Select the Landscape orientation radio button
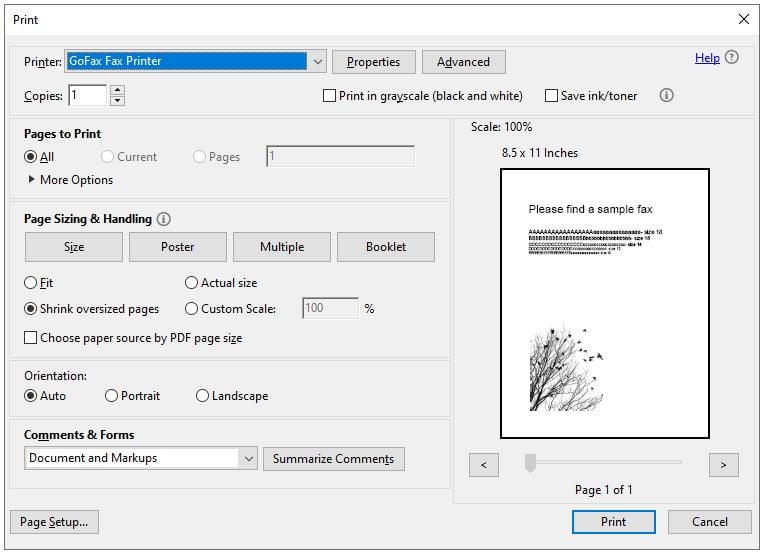The image size is (765, 554). (x=203, y=396)
